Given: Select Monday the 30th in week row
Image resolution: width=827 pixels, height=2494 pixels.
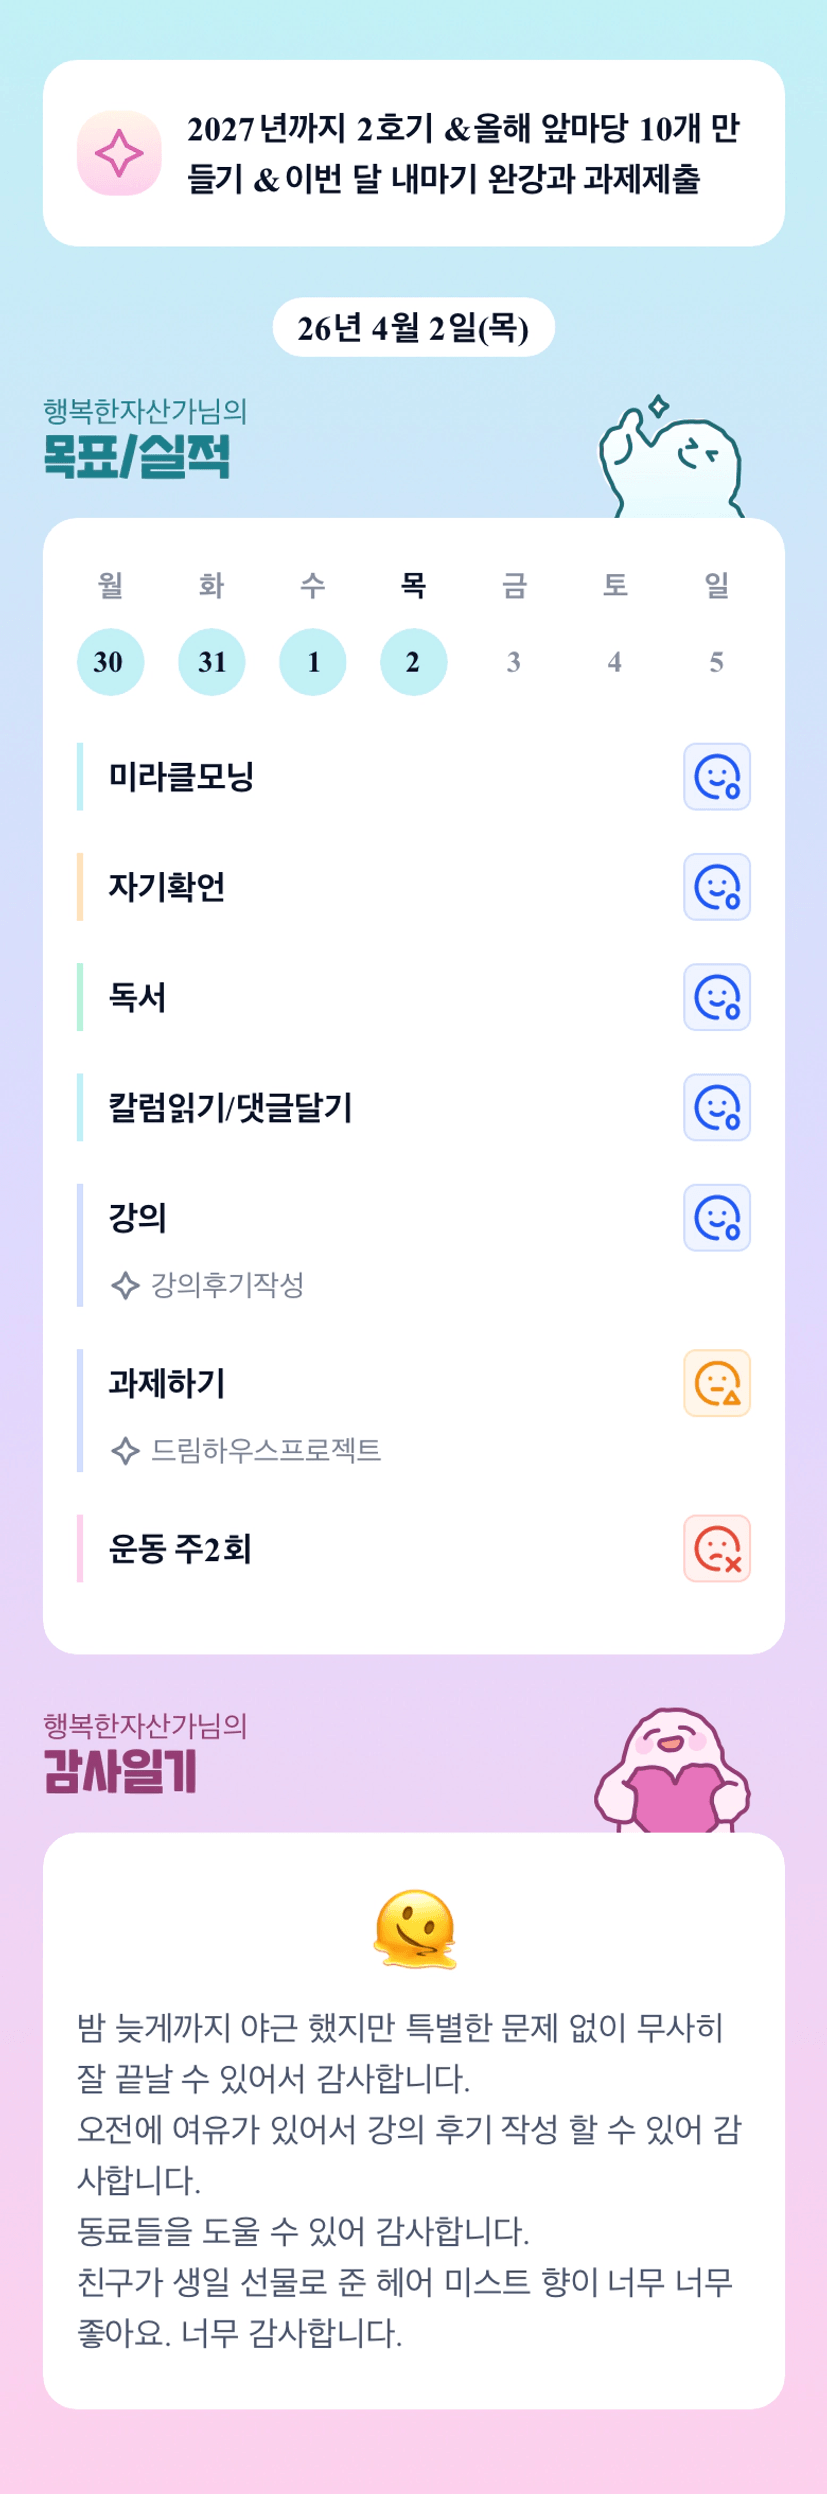Looking at the screenshot, I should (110, 661).
